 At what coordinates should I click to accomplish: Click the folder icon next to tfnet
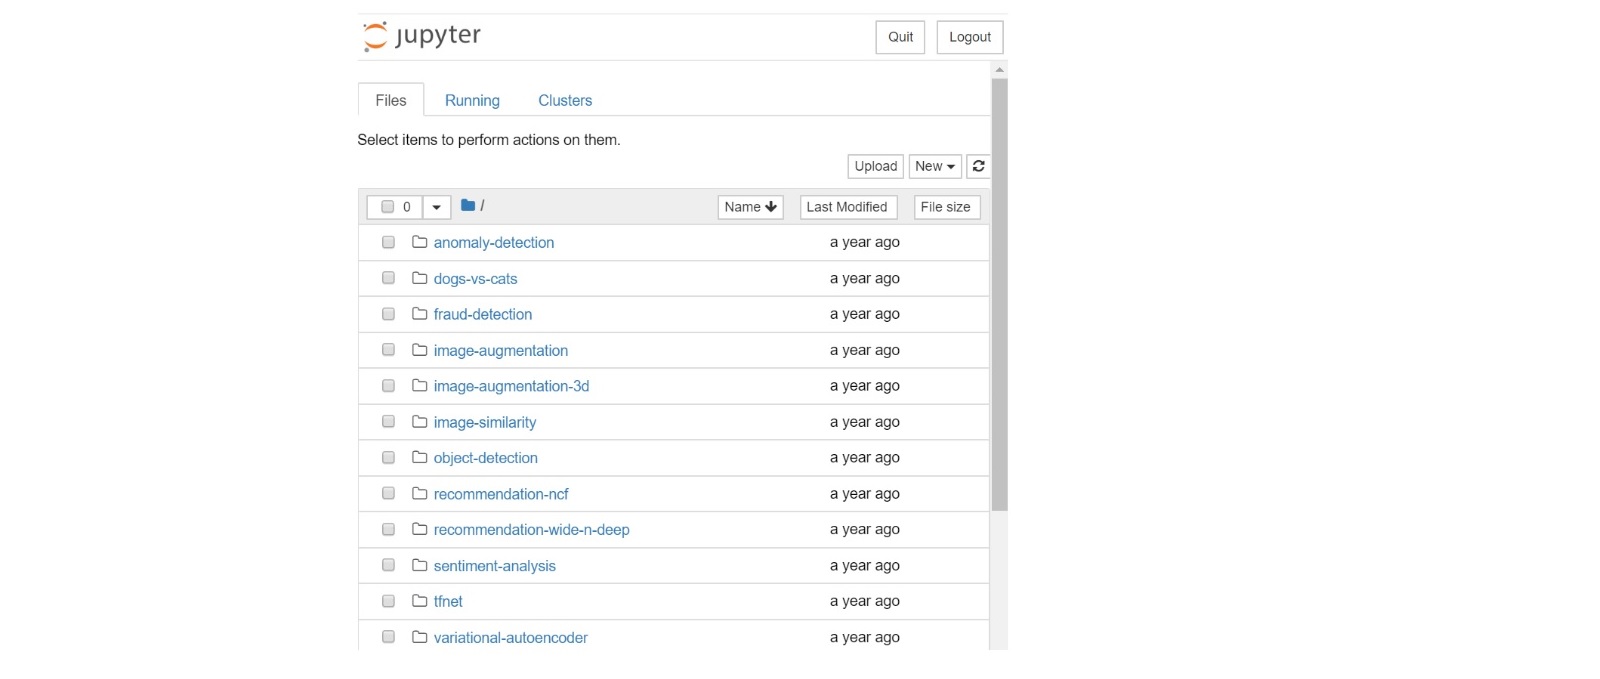click(420, 601)
